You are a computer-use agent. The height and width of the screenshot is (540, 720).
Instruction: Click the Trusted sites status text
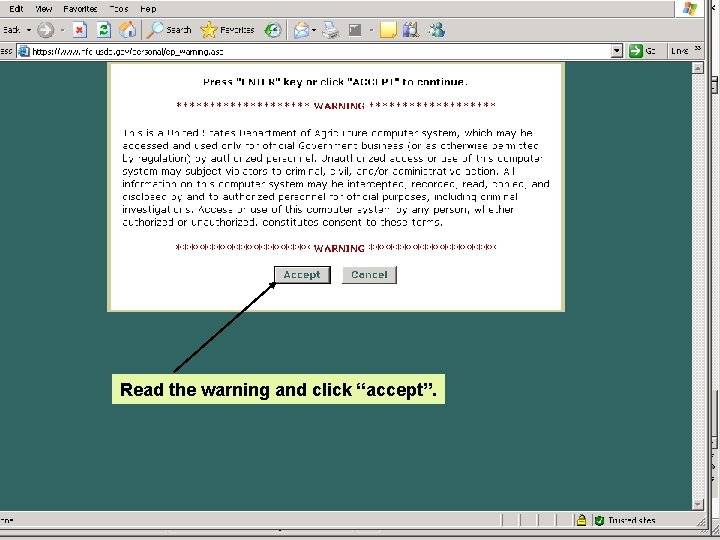[632, 520]
